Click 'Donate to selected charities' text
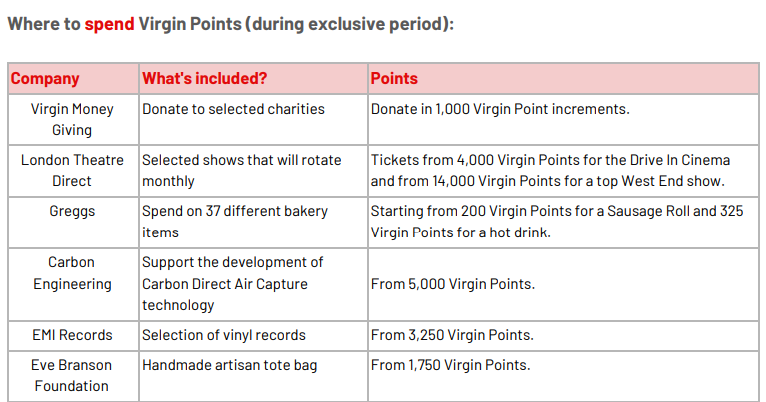Image resolution: width=766 pixels, height=402 pixels. click(233, 109)
